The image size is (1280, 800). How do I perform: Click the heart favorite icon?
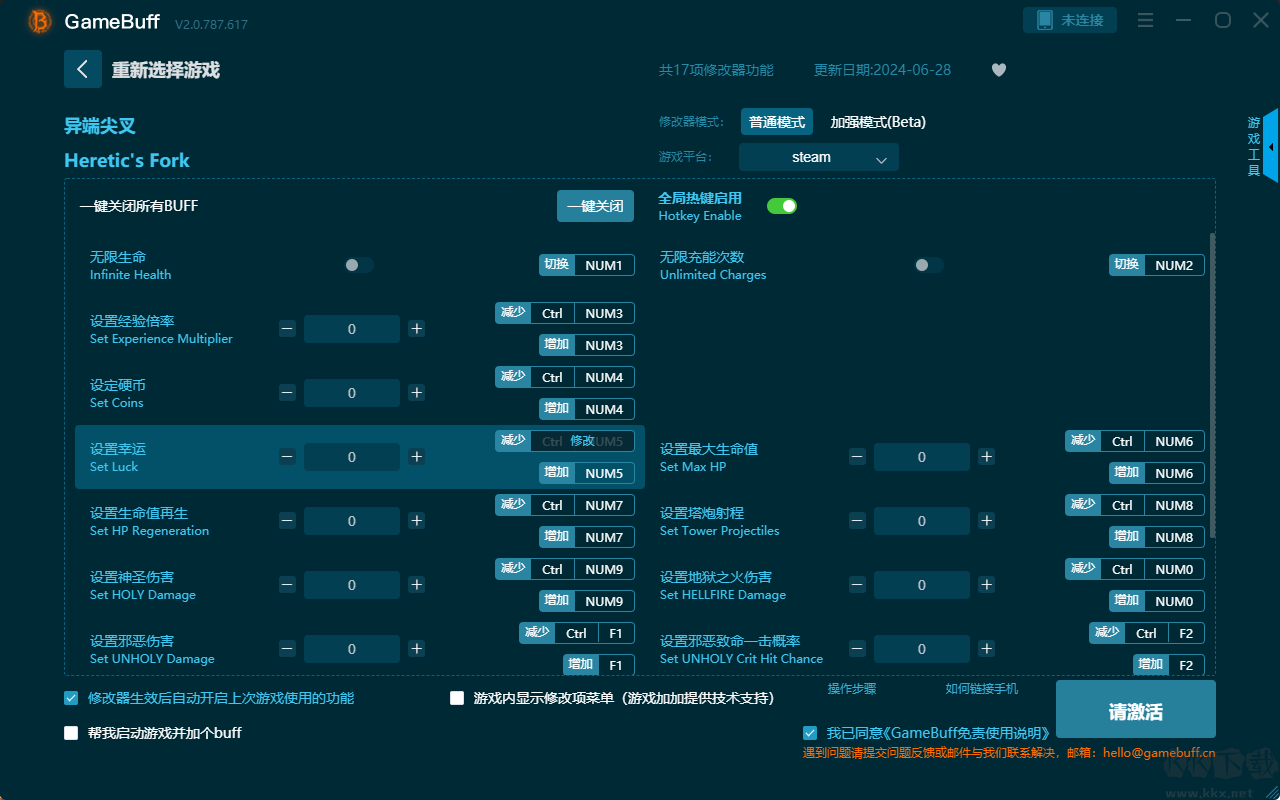pos(999,70)
